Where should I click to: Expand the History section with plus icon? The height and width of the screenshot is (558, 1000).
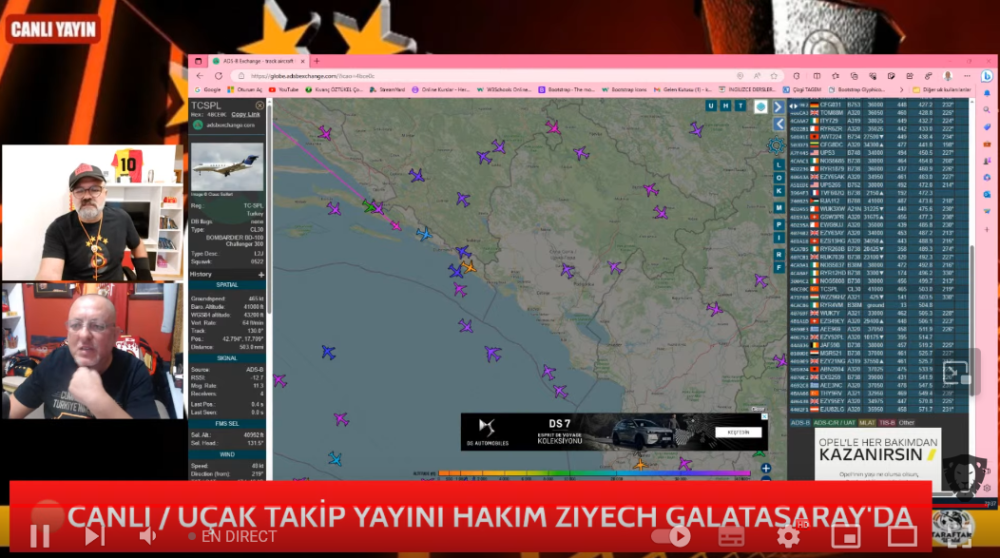click(261, 274)
